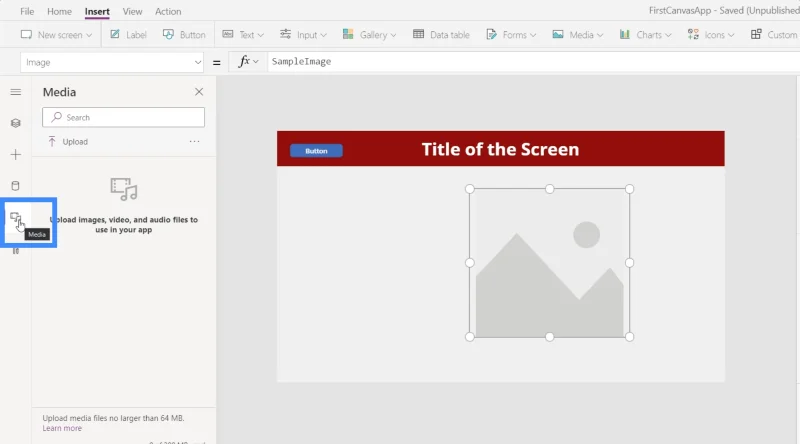
Task: Click the Icons shapes icon
Action: (693, 34)
